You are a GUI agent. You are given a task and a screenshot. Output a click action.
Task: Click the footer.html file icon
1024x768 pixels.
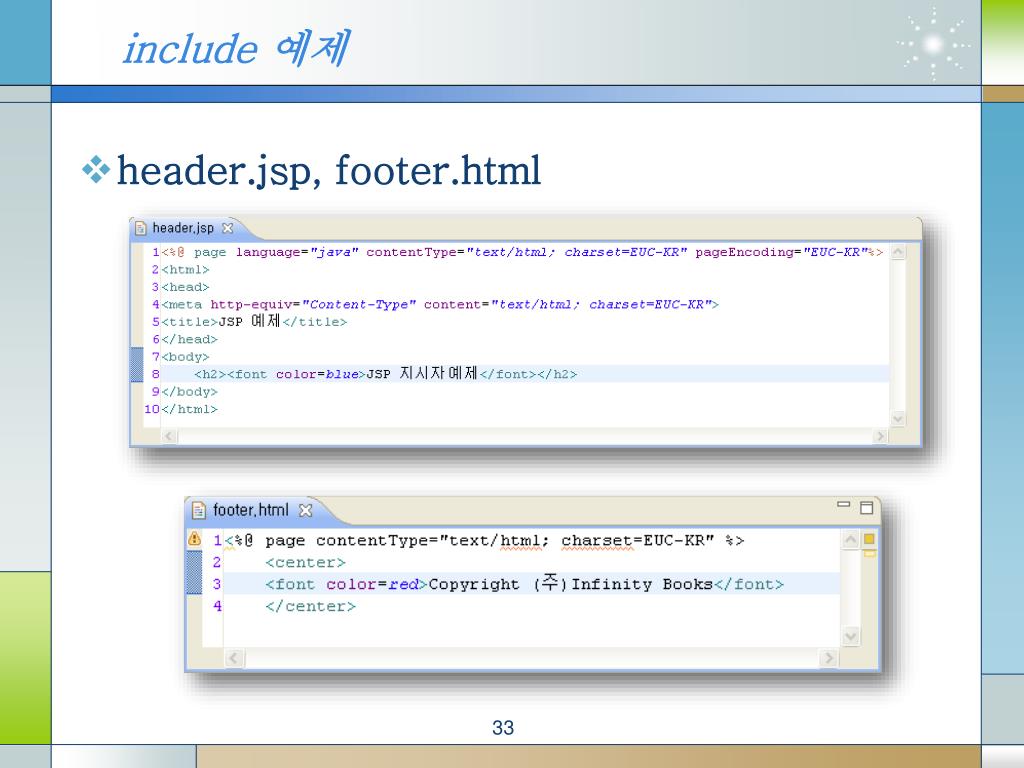click(x=199, y=510)
